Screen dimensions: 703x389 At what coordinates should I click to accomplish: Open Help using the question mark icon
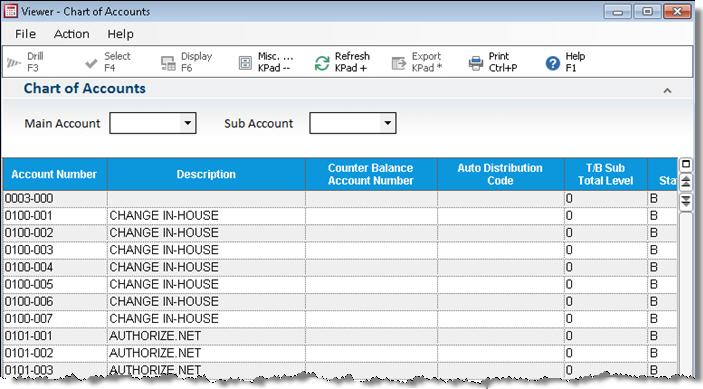click(x=553, y=63)
